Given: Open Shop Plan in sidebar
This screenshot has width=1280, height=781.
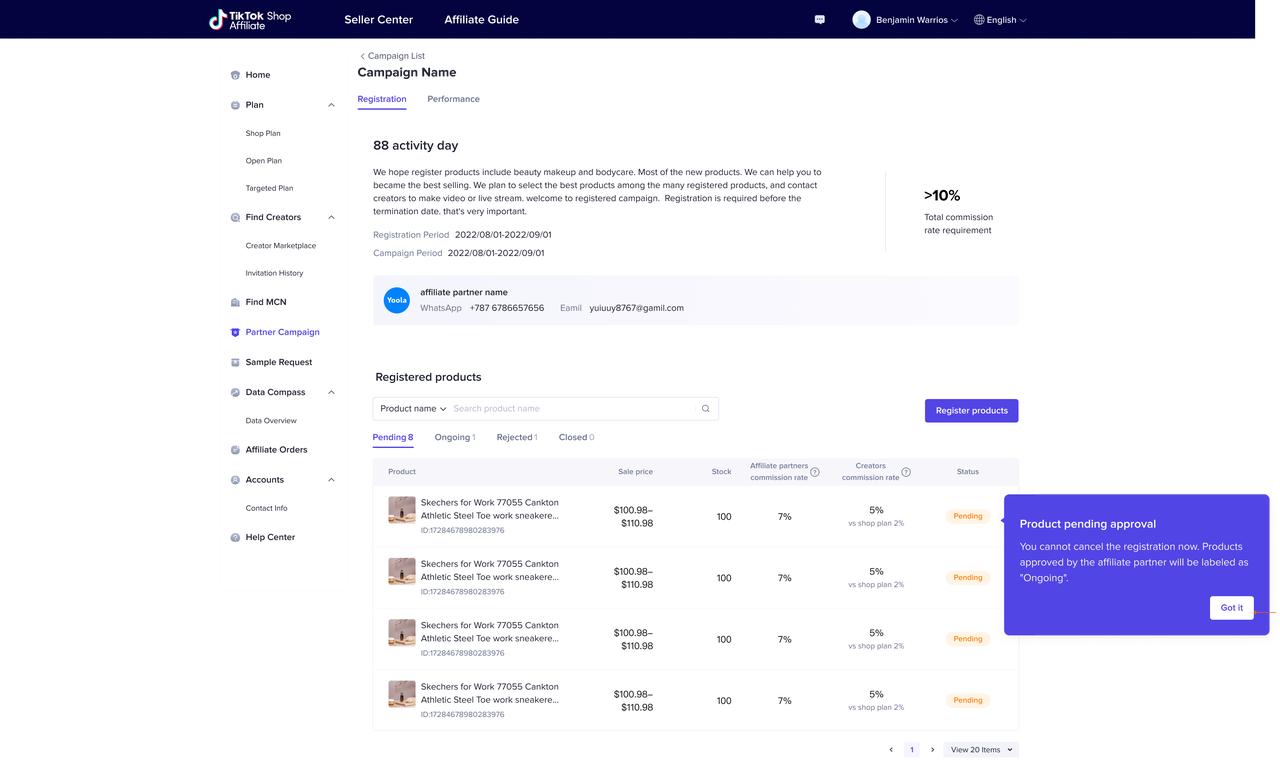Looking at the screenshot, I should pyautogui.click(x=263, y=133).
